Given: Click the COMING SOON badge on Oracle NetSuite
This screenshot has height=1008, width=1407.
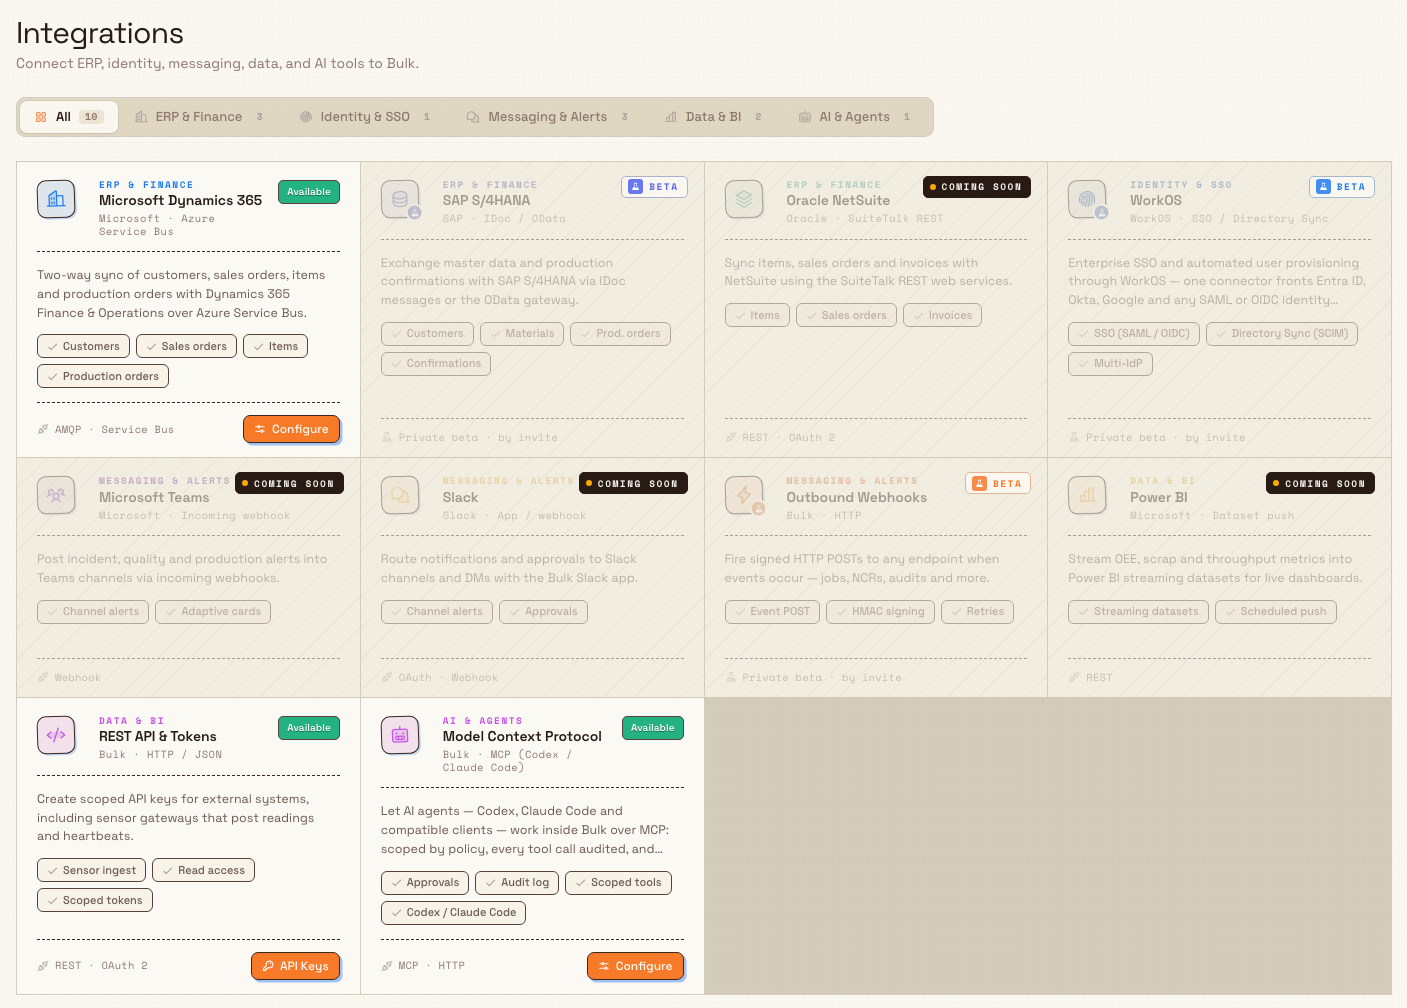Looking at the screenshot, I should tap(976, 187).
